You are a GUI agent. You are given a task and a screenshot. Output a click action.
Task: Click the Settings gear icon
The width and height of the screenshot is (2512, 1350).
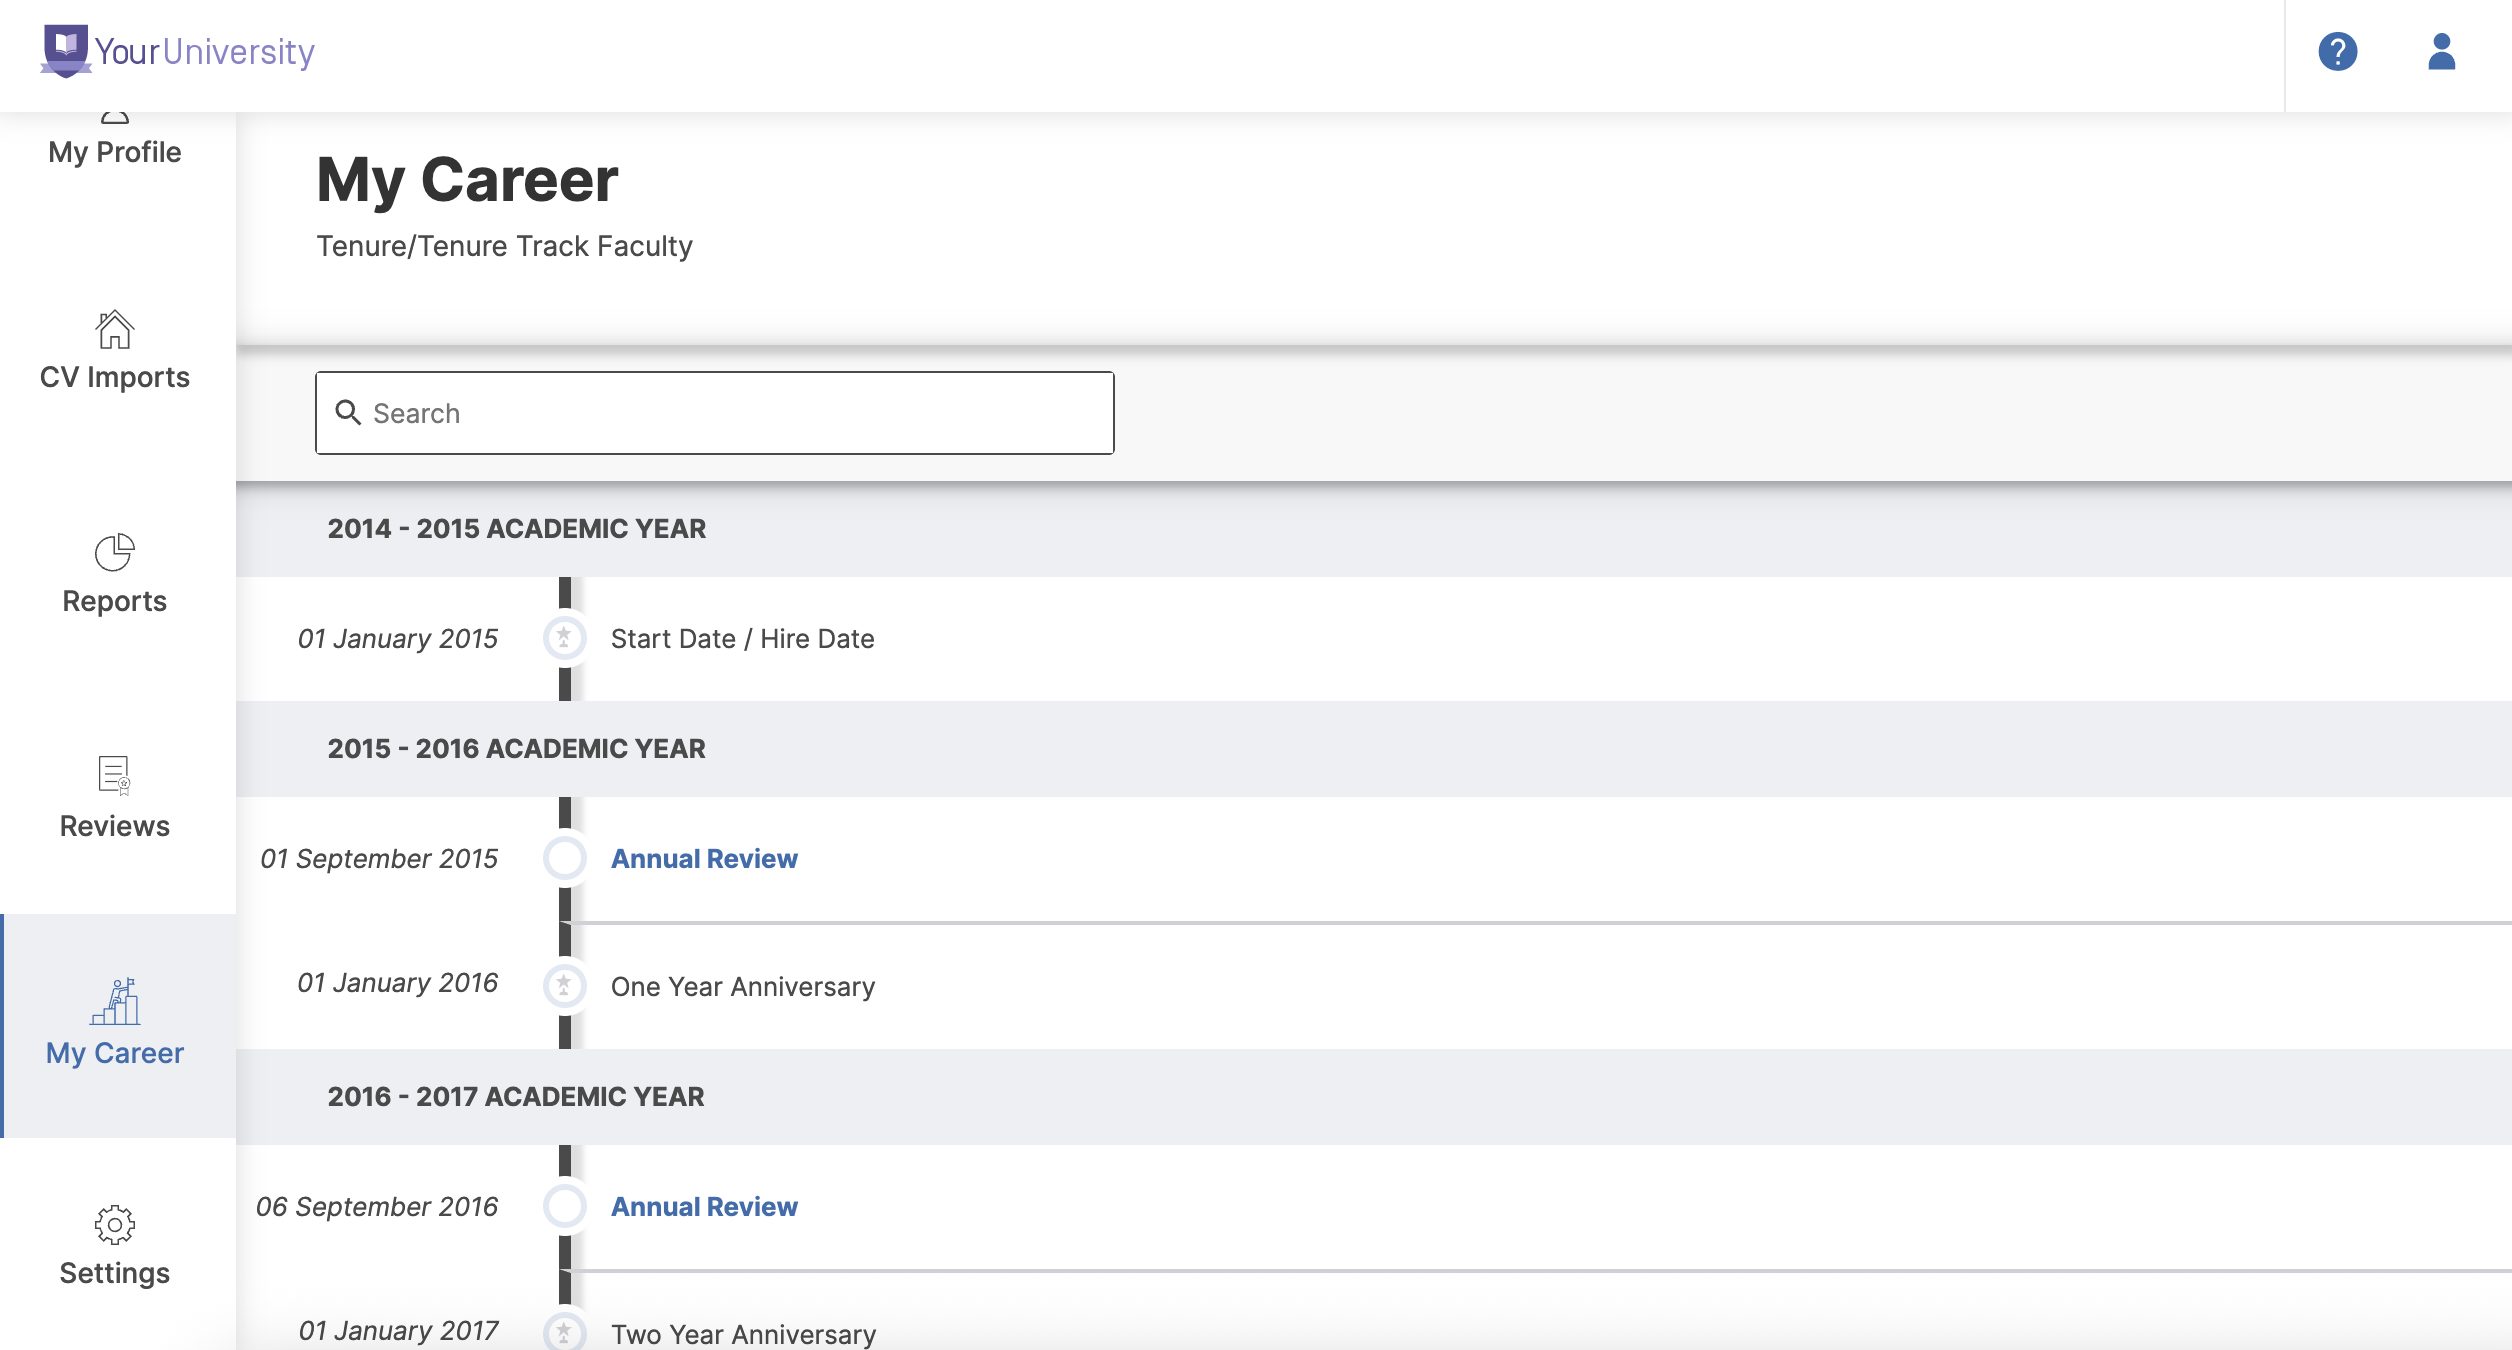114,1224
